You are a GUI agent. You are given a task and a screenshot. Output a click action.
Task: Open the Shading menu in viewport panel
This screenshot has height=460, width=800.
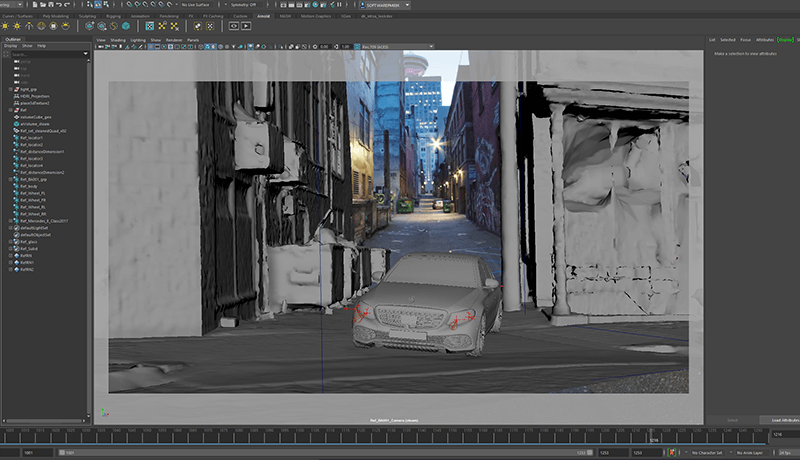point(118,40)
